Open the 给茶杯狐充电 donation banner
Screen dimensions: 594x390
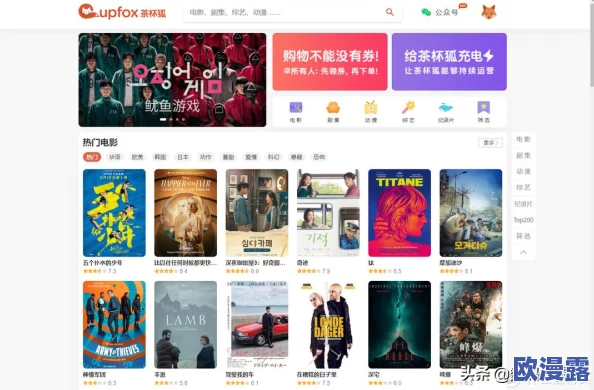point(449,61)
